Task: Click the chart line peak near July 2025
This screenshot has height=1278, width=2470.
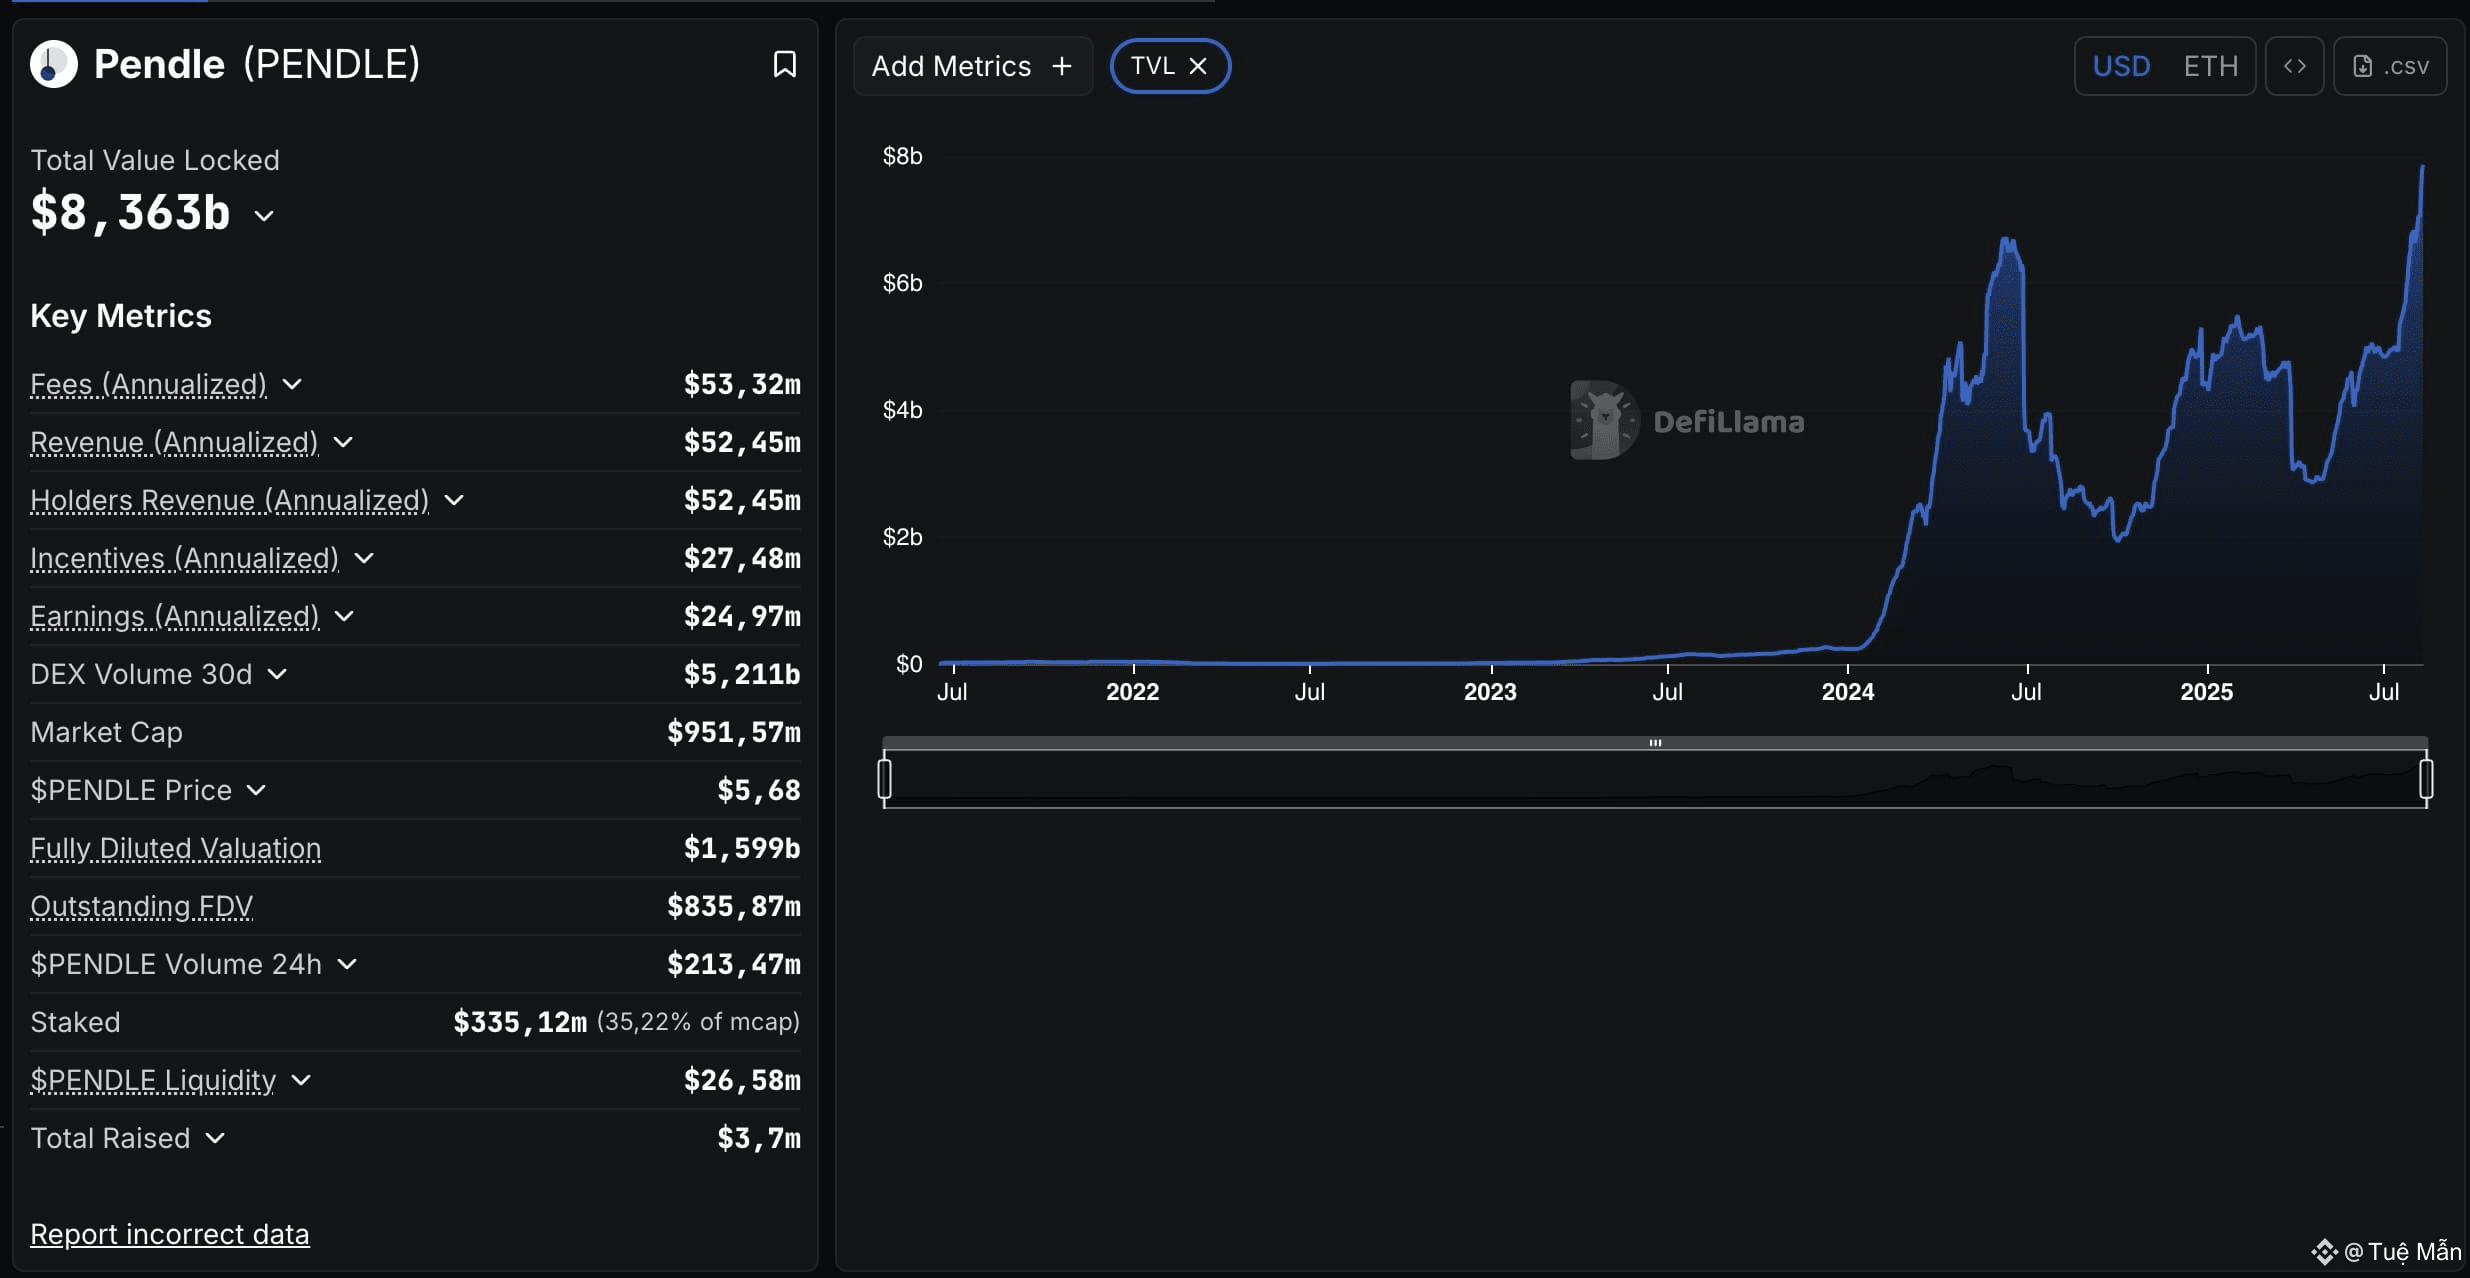Action: pos(2422,167)
